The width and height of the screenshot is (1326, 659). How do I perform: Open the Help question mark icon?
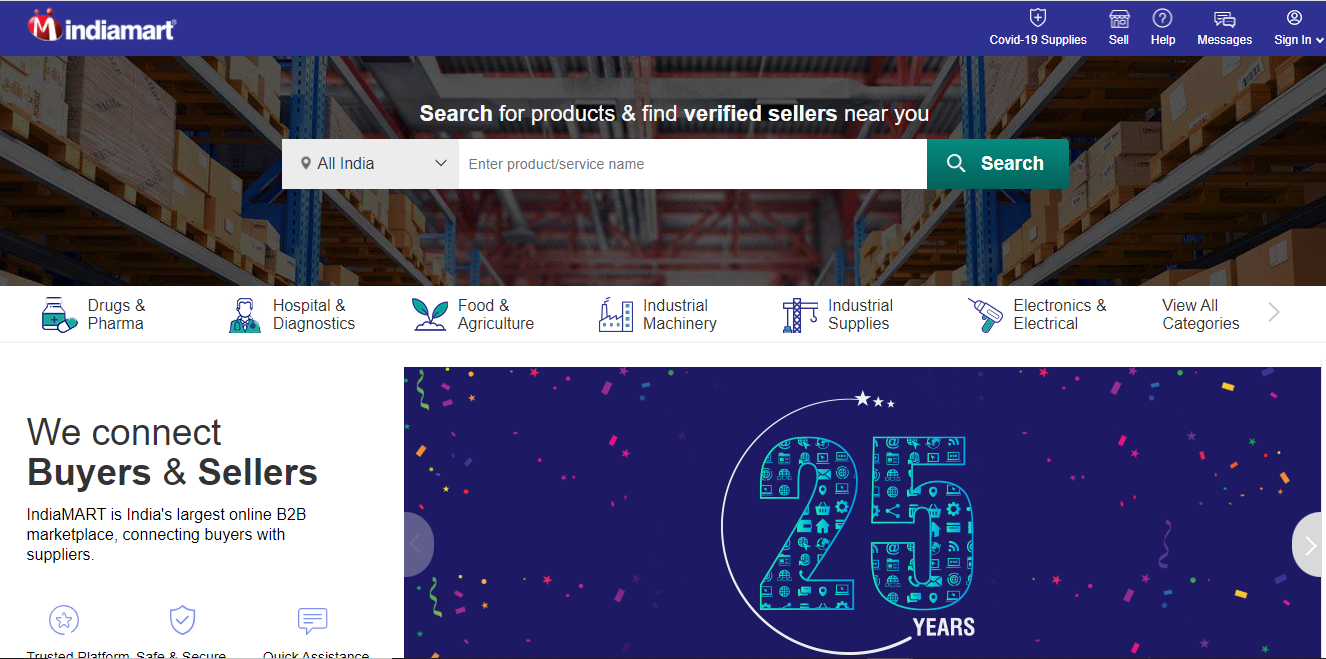point(1162,18)
